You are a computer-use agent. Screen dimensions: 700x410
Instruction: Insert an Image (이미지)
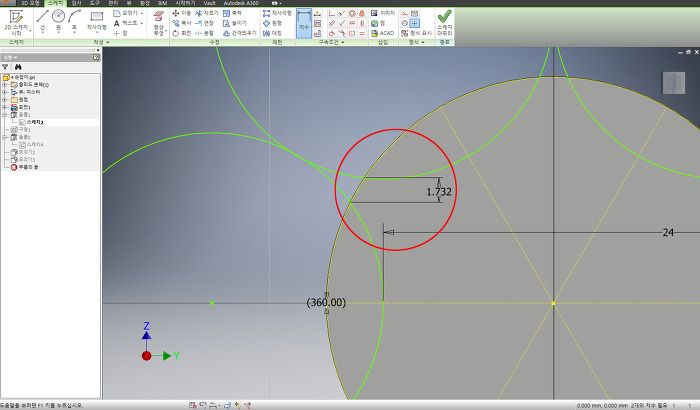[x=383, y=13]
